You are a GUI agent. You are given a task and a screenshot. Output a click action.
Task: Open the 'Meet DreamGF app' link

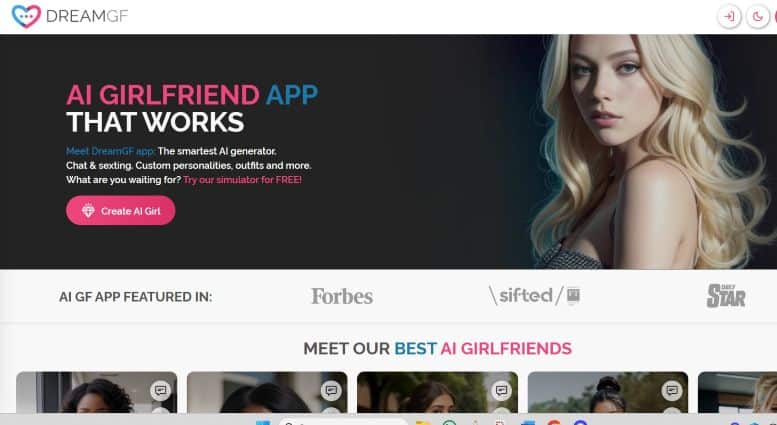coord(111,151)
